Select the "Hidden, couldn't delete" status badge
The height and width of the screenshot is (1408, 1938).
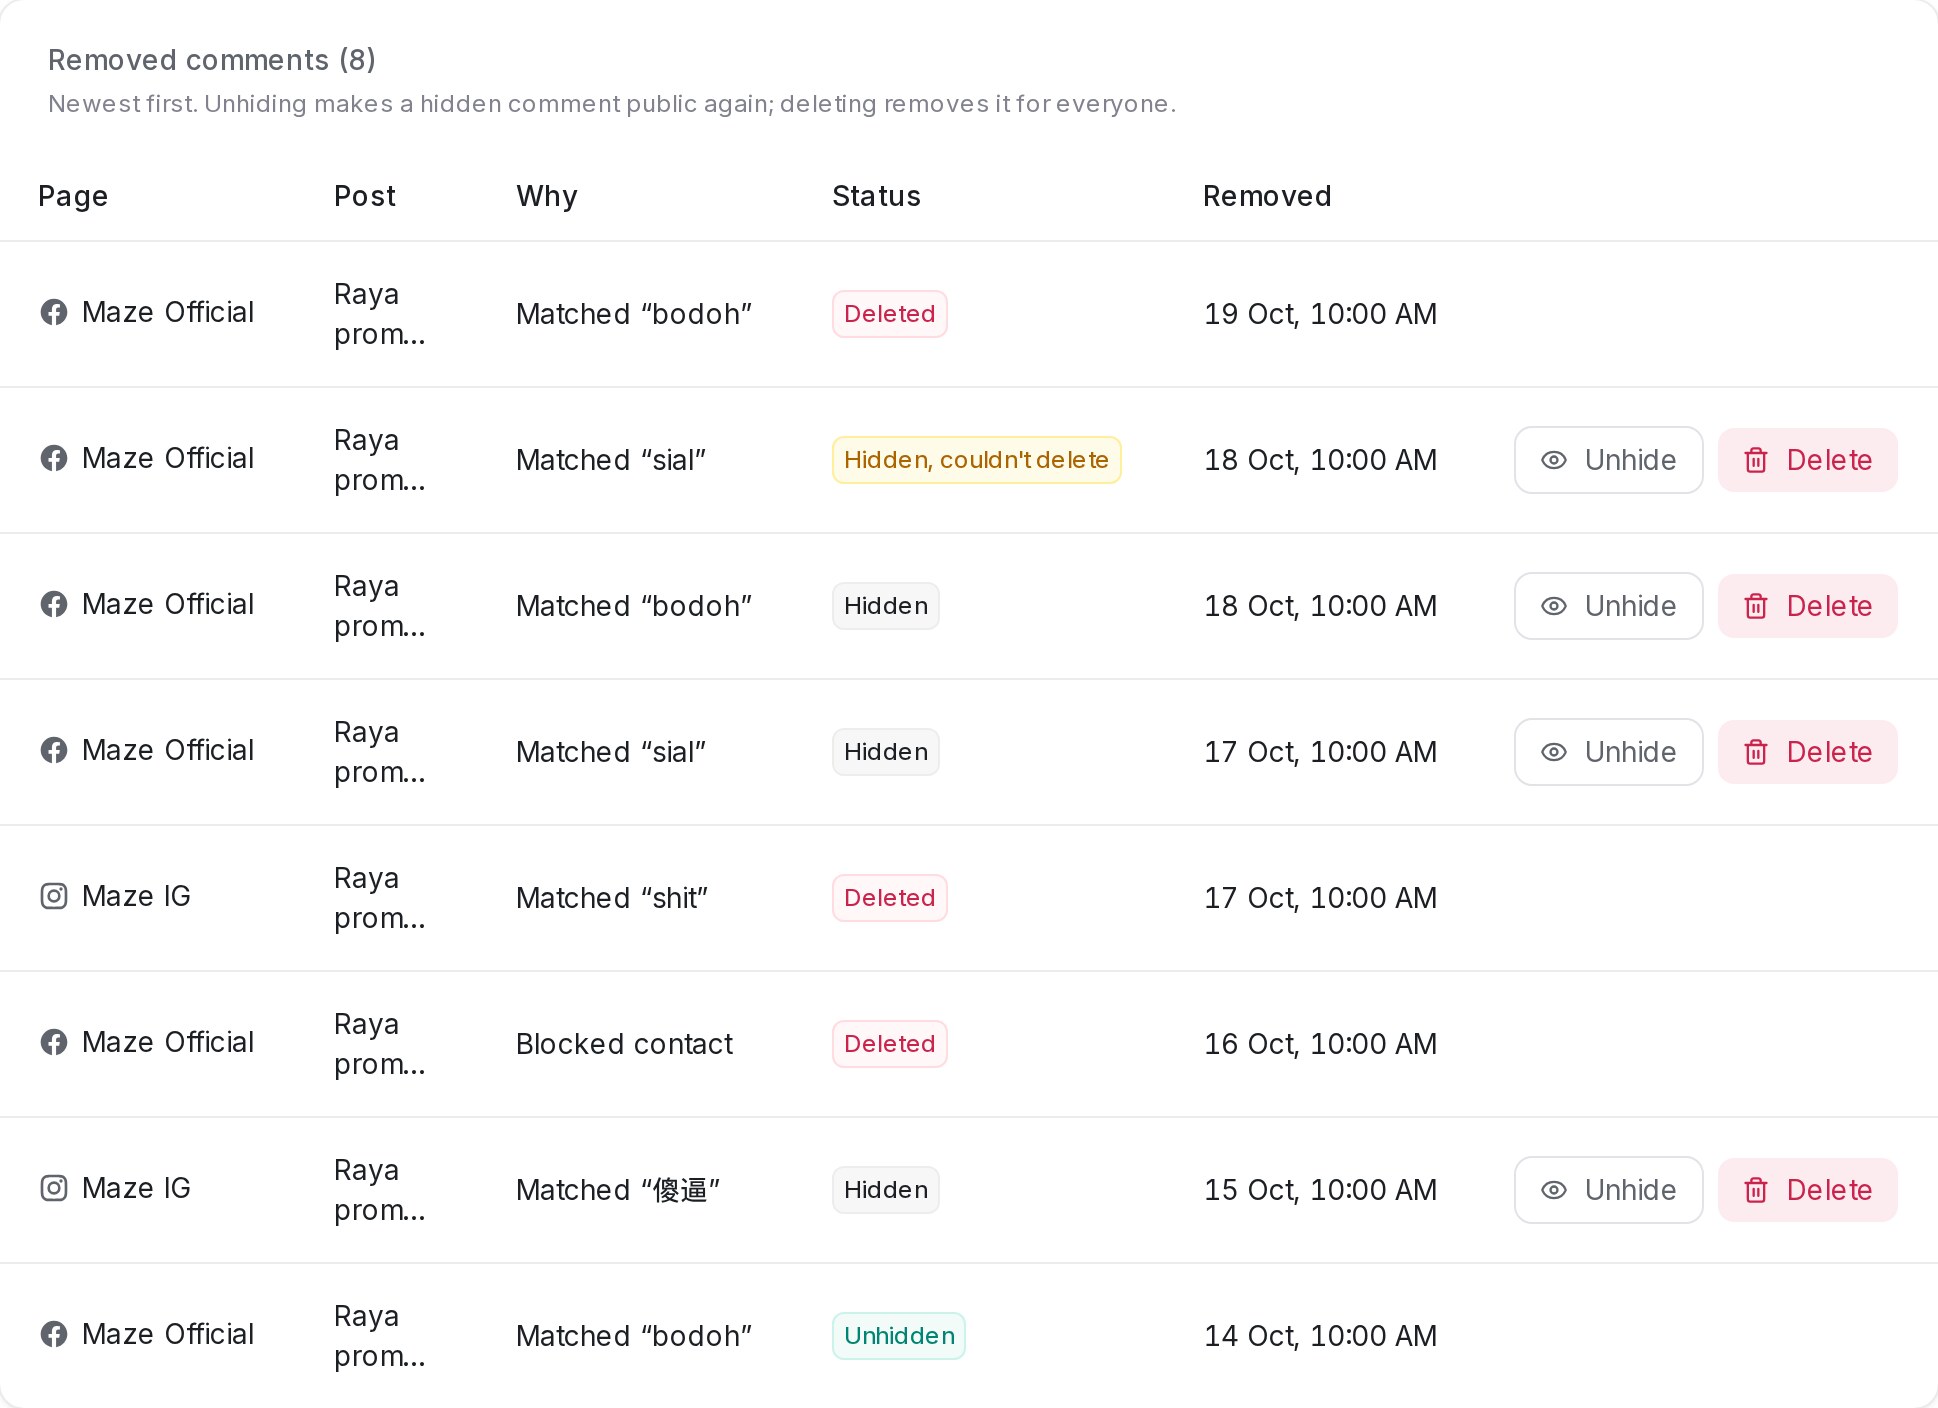pyautogui.click(x=977, y=460)
